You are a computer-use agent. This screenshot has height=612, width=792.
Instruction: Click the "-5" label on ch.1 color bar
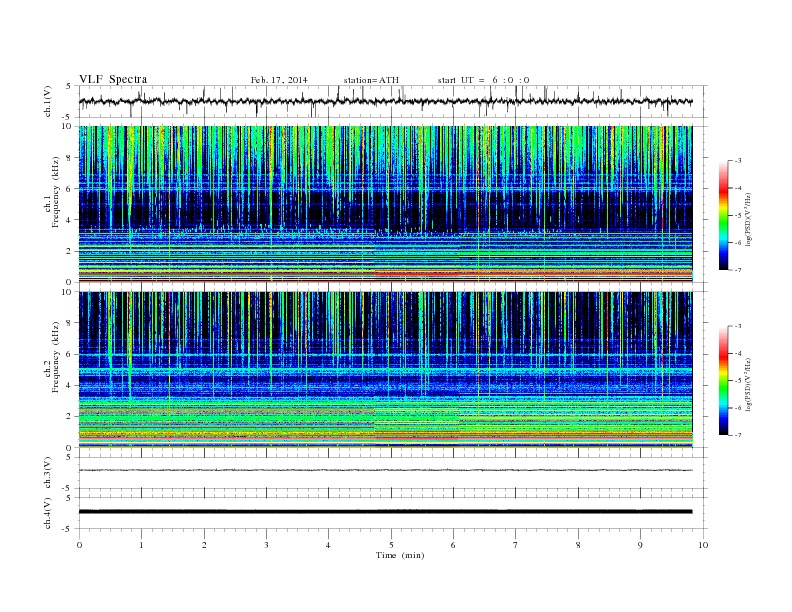[x=737, y=216]
